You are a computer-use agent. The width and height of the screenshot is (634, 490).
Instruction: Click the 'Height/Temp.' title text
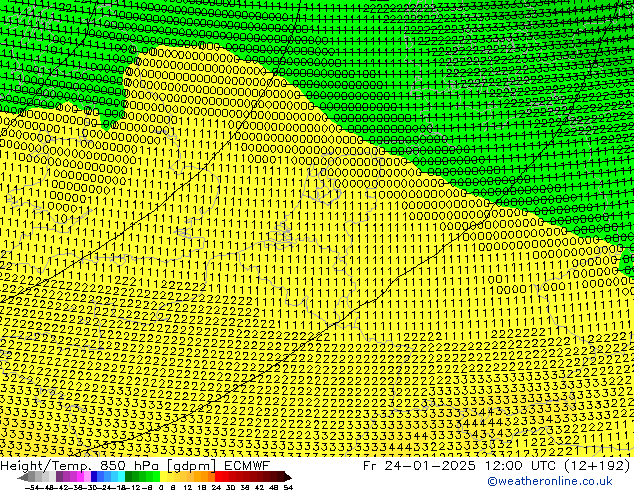click(x=46, y=466)
